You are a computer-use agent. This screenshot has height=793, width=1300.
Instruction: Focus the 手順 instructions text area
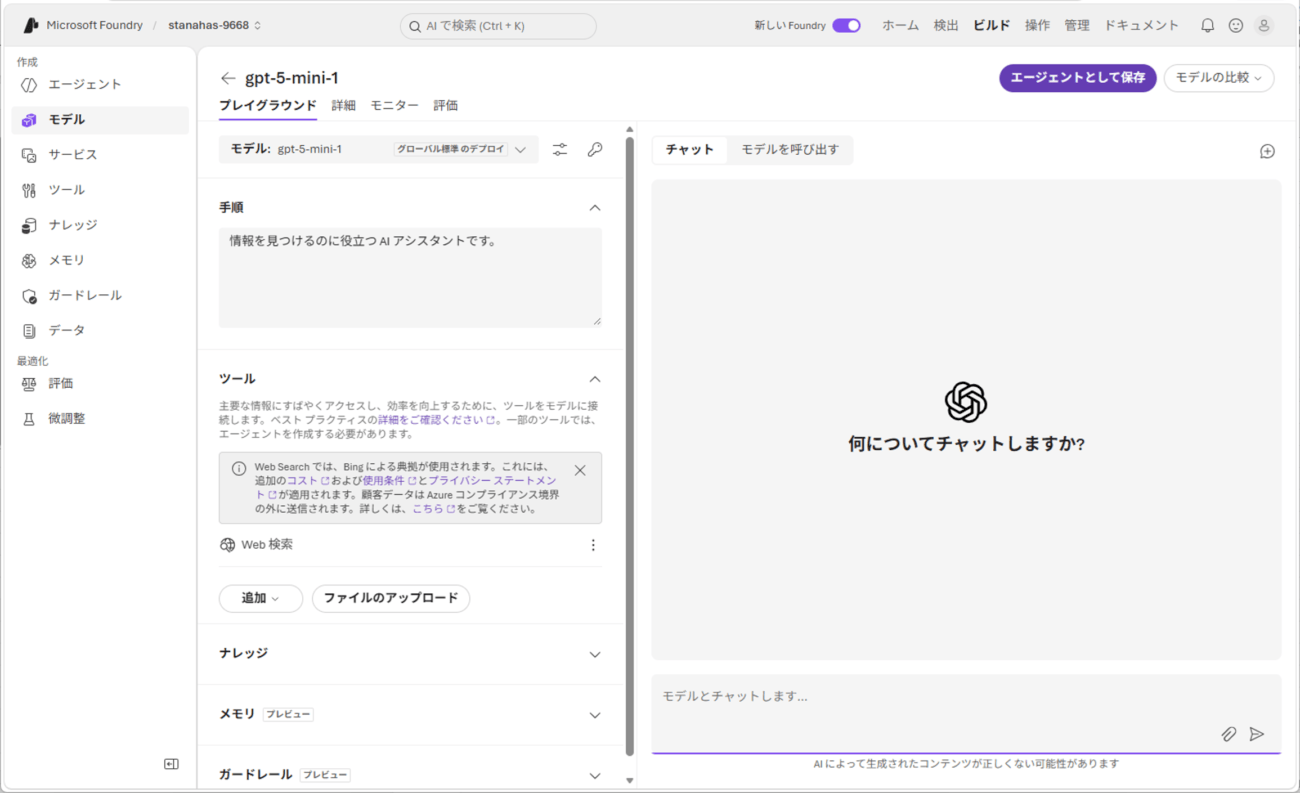[x=410, y=277]
